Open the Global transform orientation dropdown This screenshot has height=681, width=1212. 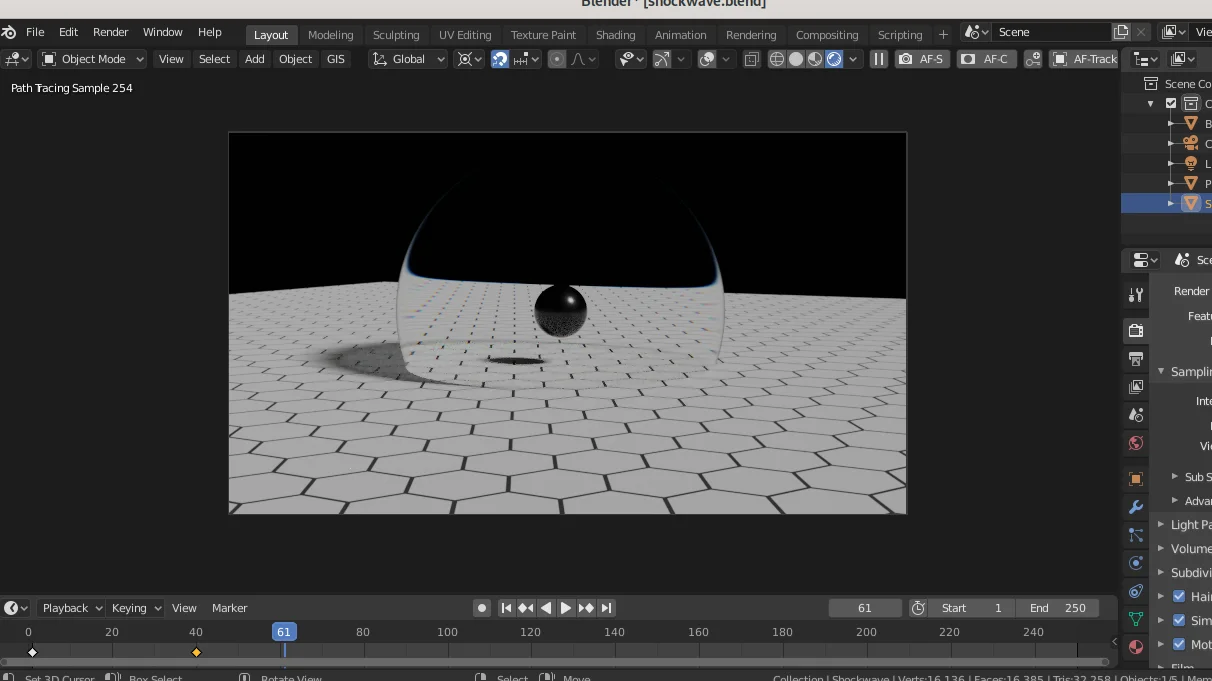pyautogui.click(x=408, y=59)
